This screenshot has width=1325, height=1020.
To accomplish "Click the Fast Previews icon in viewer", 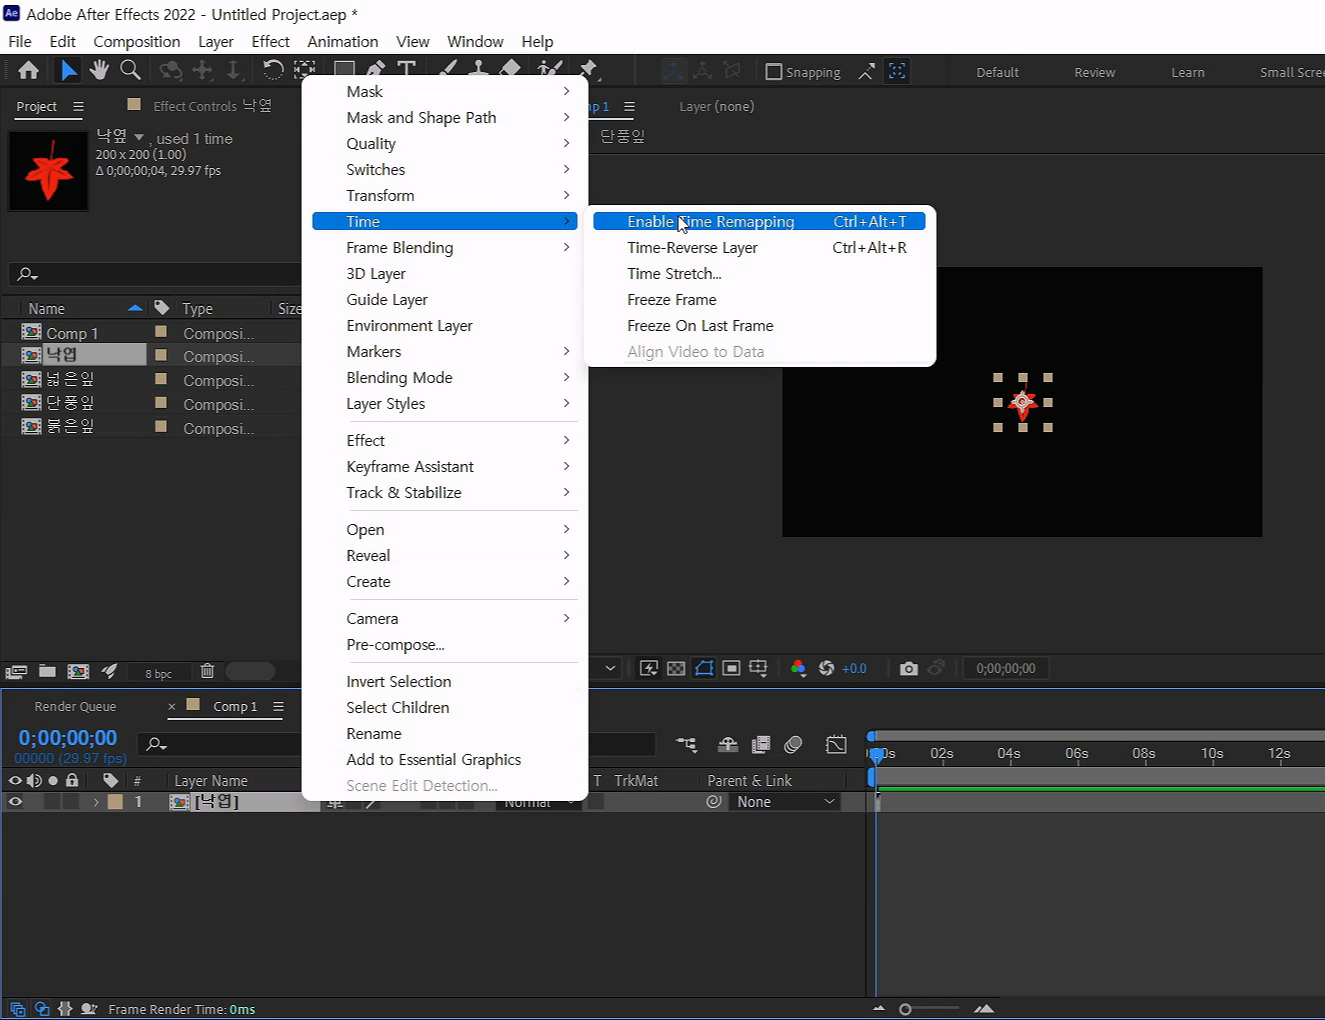I will pyautogui.click(x=648, y=668).
